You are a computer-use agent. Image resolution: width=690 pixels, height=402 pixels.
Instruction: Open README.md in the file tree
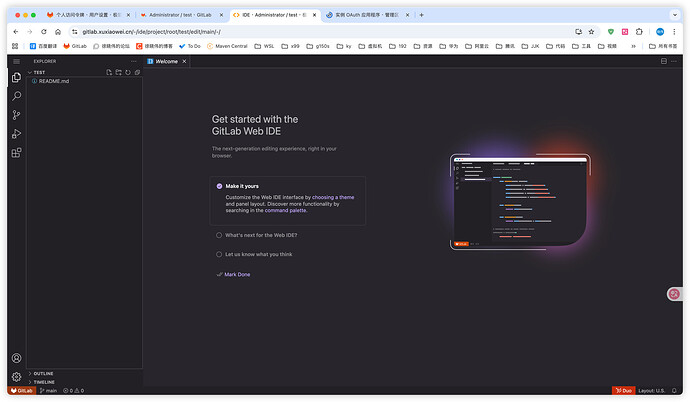pos(54,81)
